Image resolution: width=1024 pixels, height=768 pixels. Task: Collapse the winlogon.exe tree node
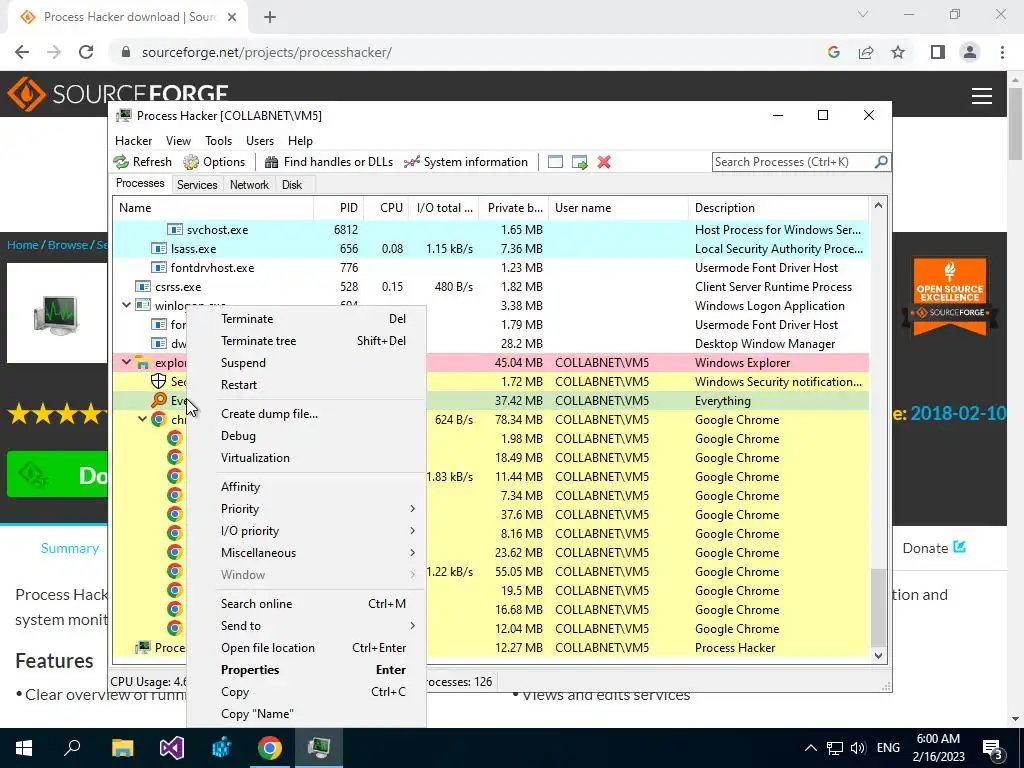(x=127, y=305)
